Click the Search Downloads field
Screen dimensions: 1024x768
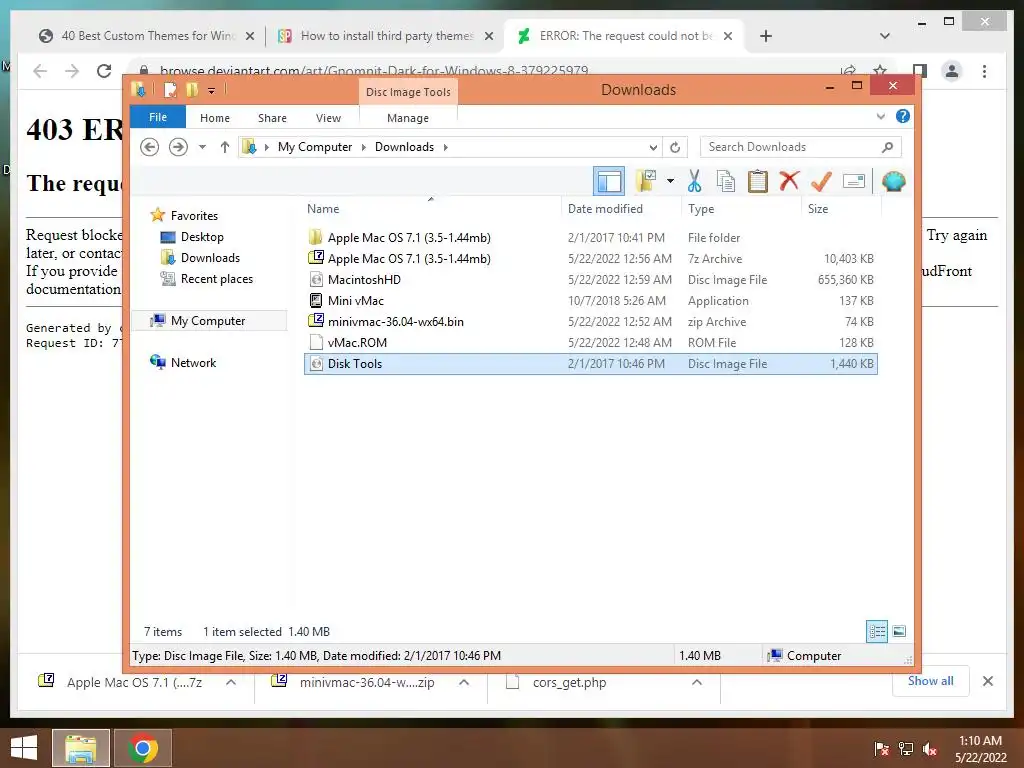pos(800,147)
